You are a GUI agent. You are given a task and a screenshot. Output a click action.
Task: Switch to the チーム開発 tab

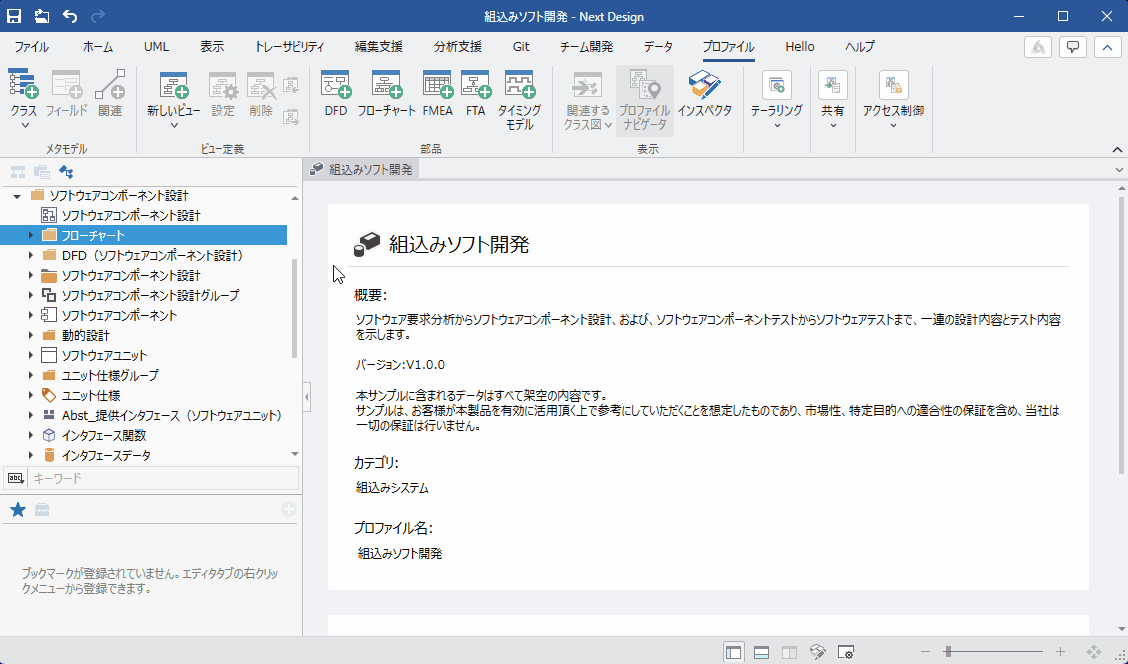(586, 47)
